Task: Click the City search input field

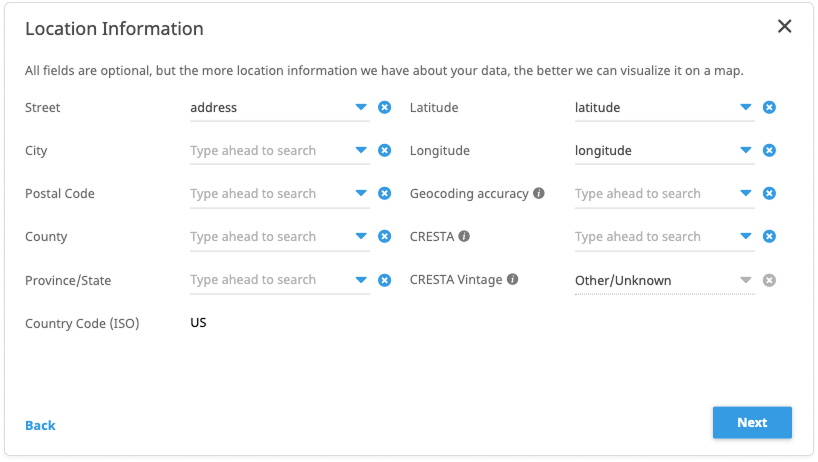Action: point(268,151)
